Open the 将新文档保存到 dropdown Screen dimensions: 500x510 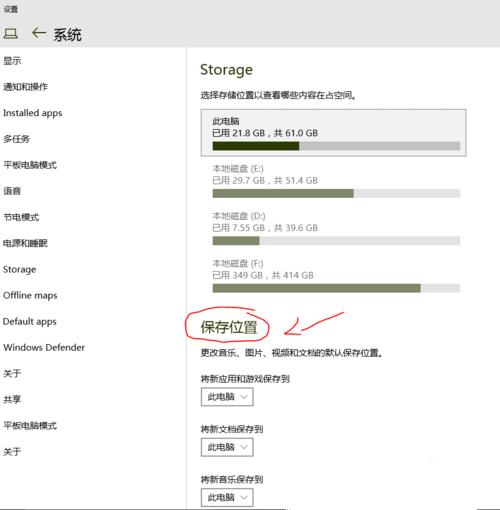227,447
